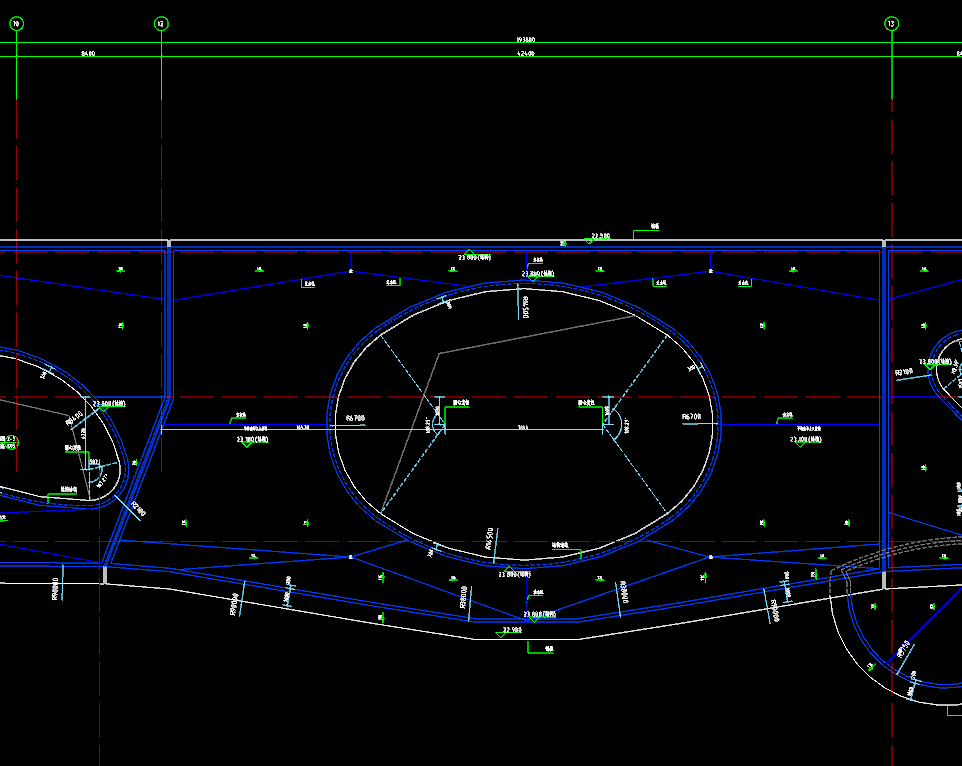Select grid axis bubble 13
Image resolution: width=962 pixels, height=766 pixels.
[891, 24]
